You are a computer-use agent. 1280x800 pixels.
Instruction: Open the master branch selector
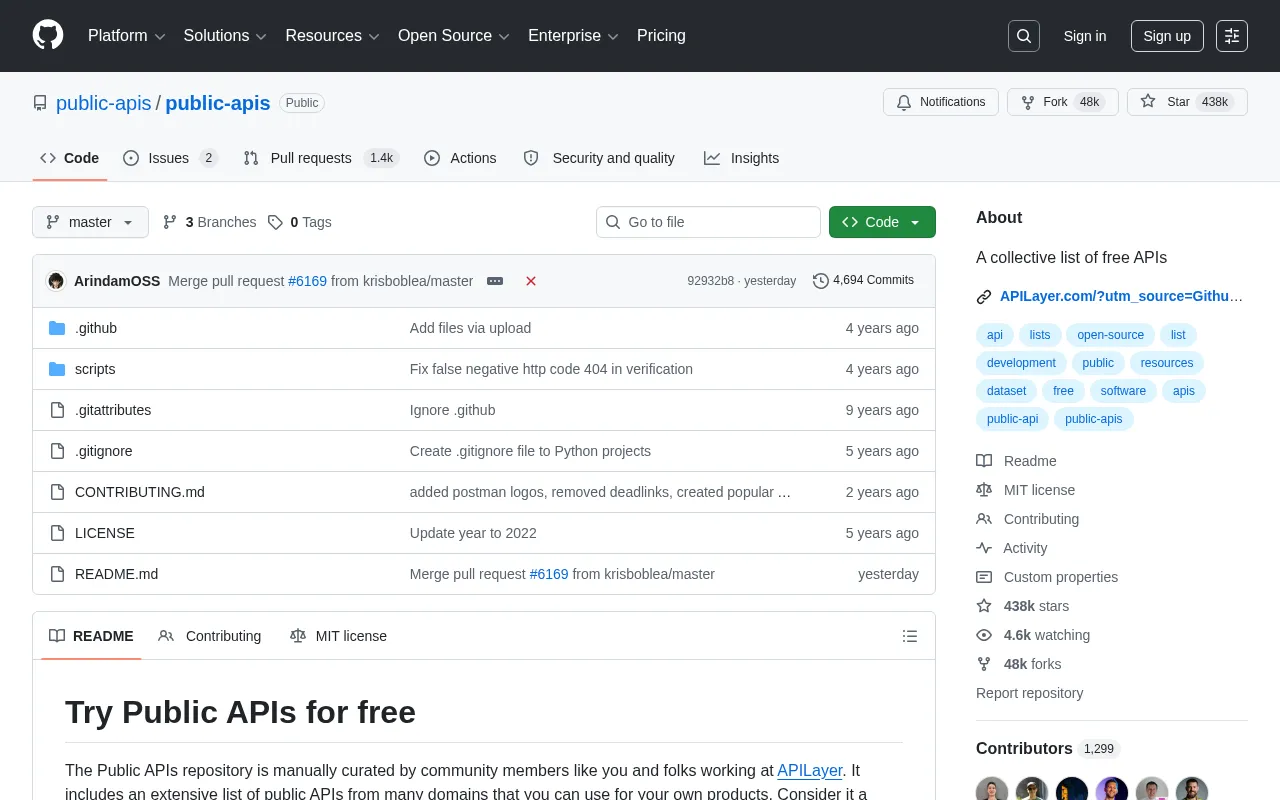pos(90,222)
